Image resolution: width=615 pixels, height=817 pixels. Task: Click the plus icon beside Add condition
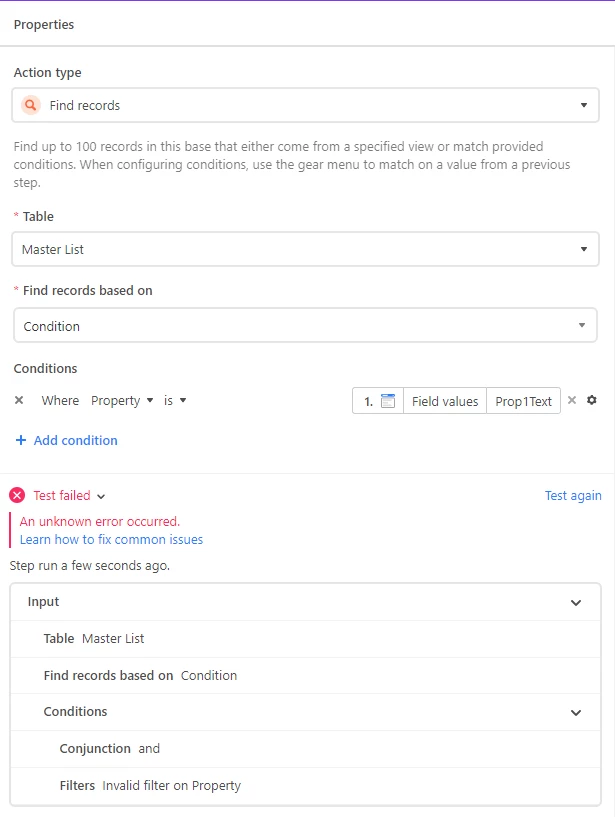pos(21,440)
